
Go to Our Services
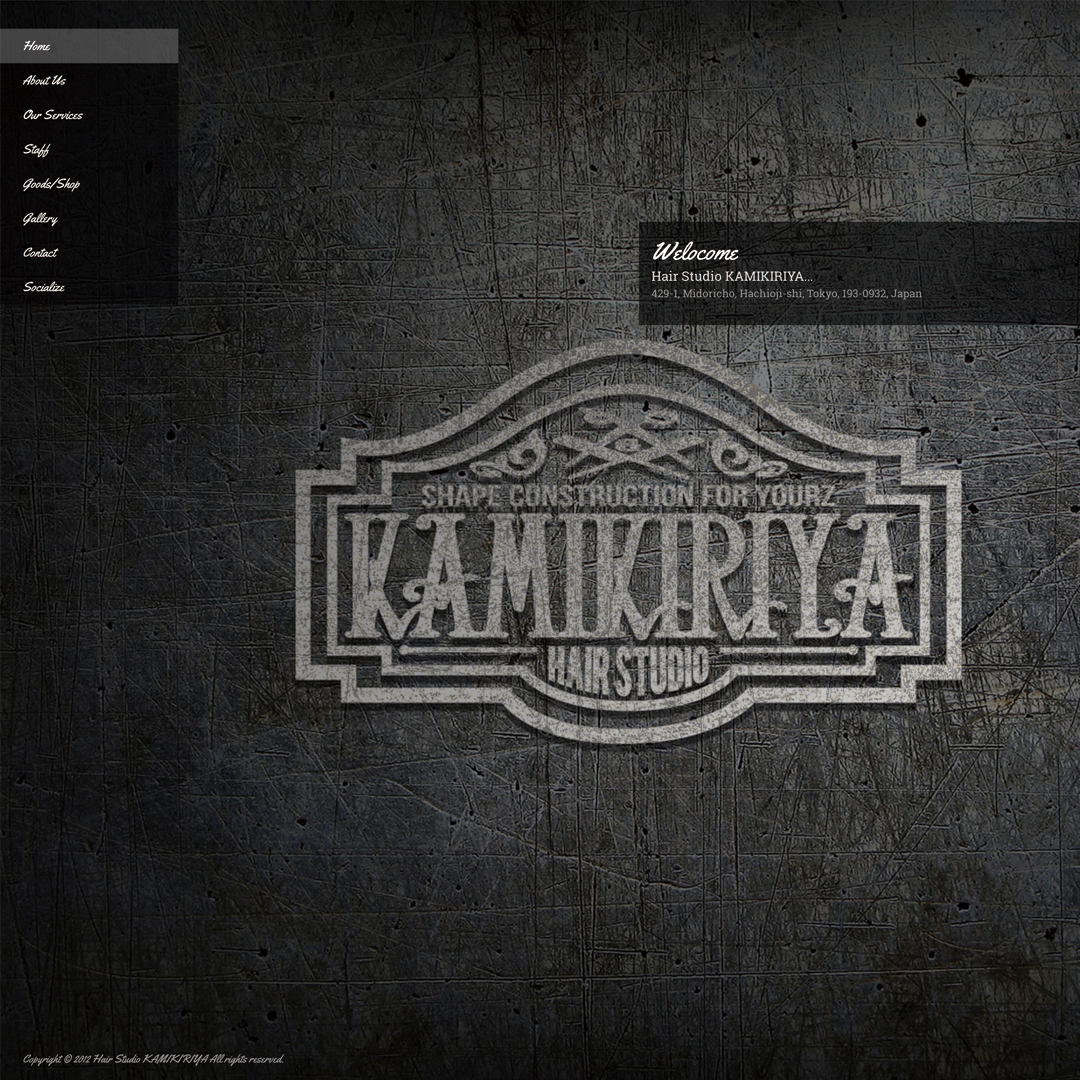tap(53, 115)
